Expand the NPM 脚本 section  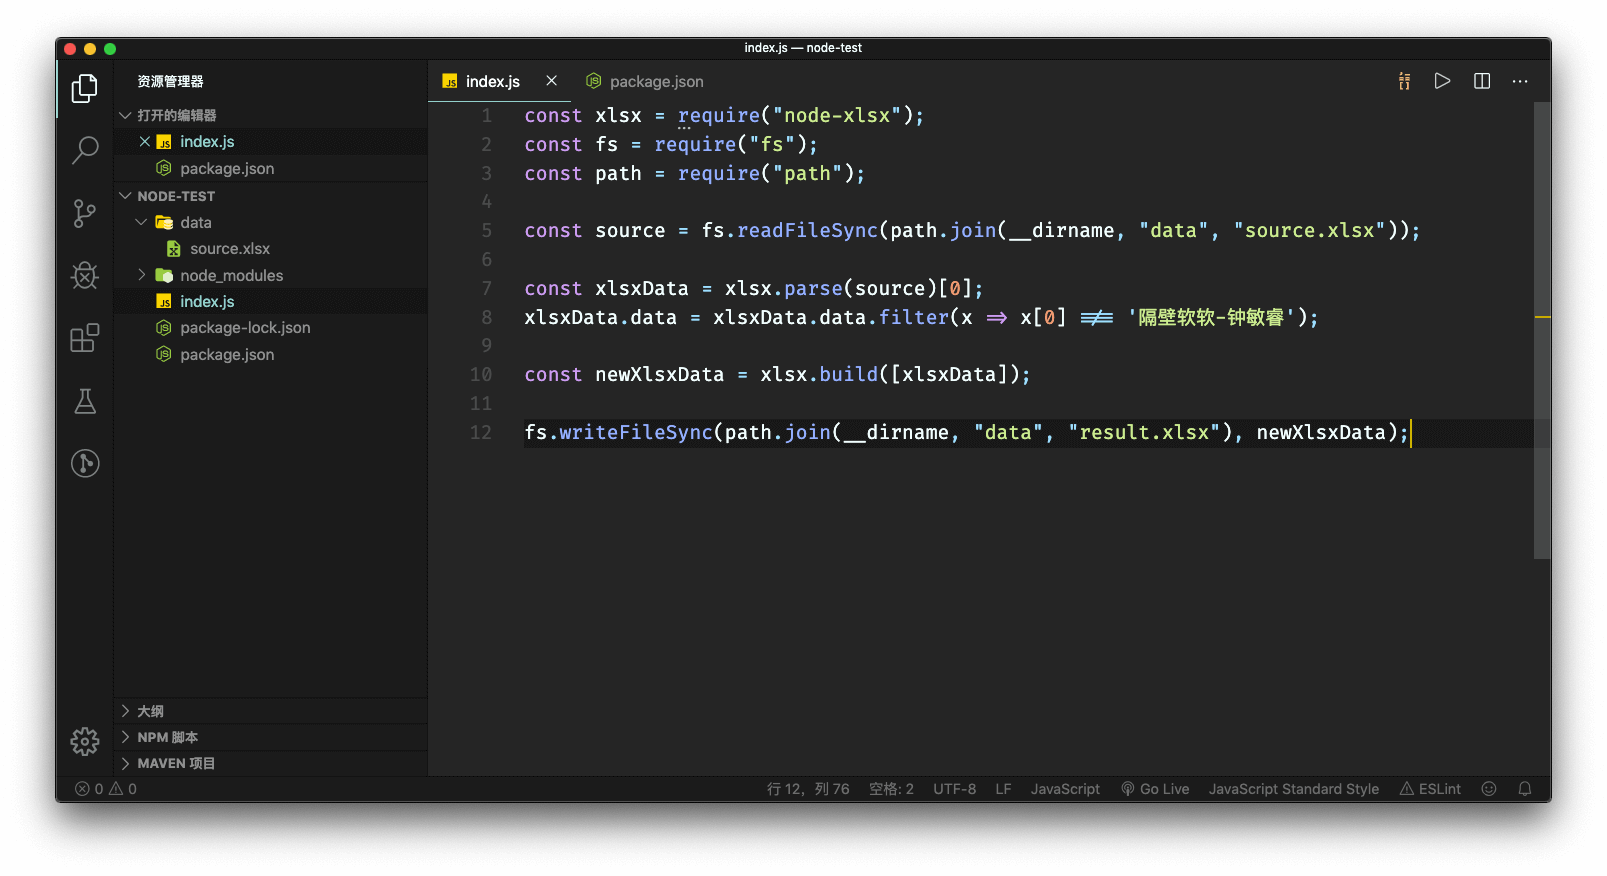[x=270, y=737]
